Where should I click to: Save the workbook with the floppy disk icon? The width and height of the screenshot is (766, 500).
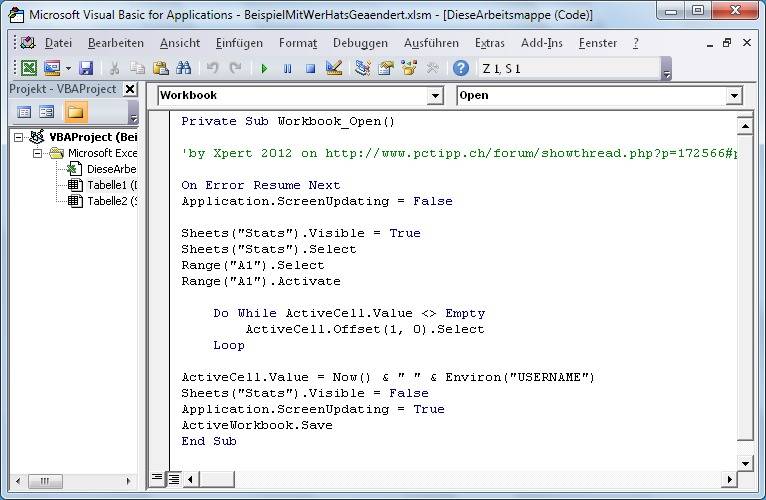(x=86, y=68)
